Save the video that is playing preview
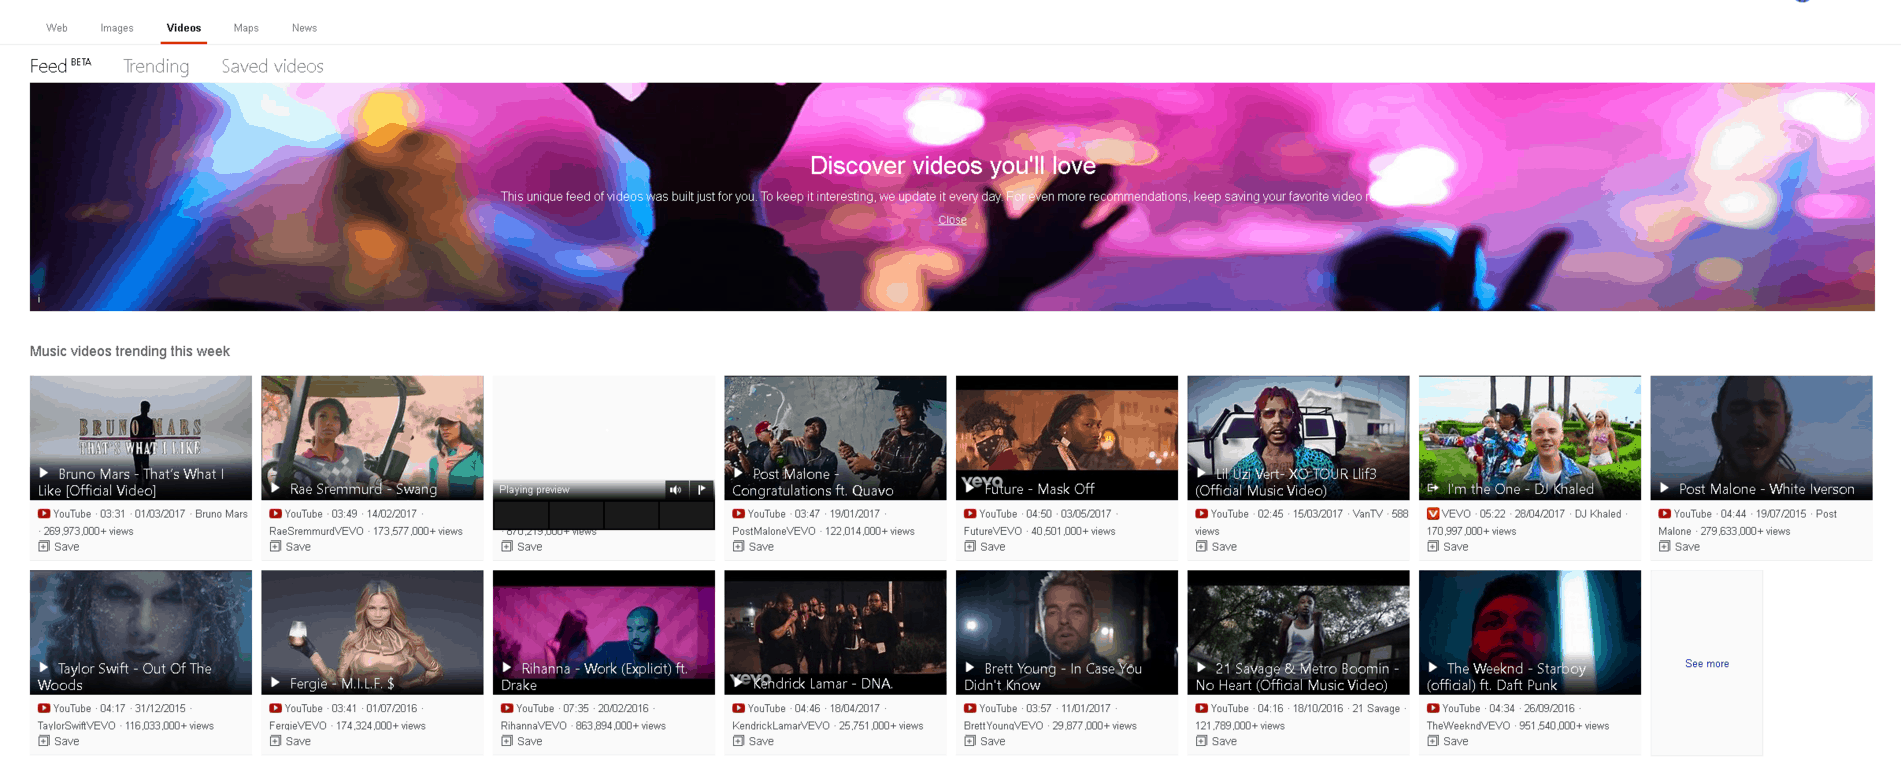 click(522, 547)
